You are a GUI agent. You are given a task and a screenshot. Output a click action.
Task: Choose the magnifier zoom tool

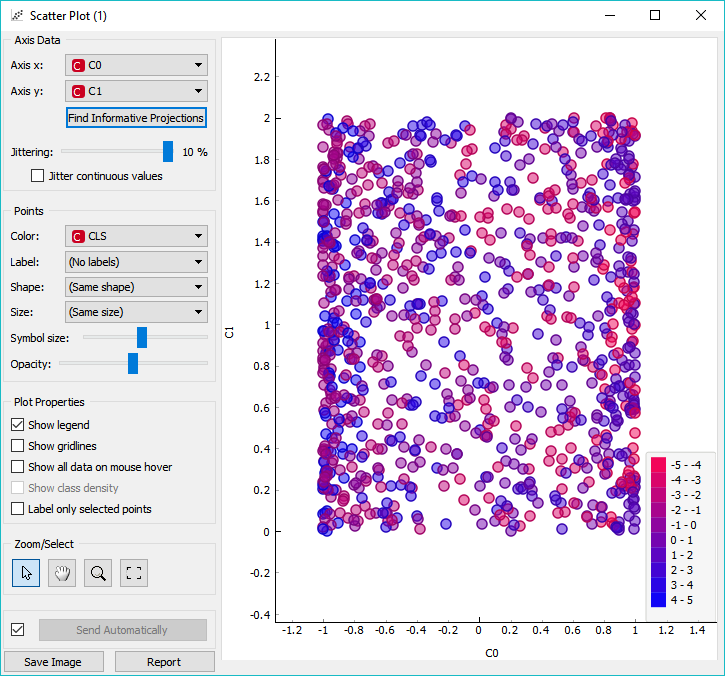[98, 573]
